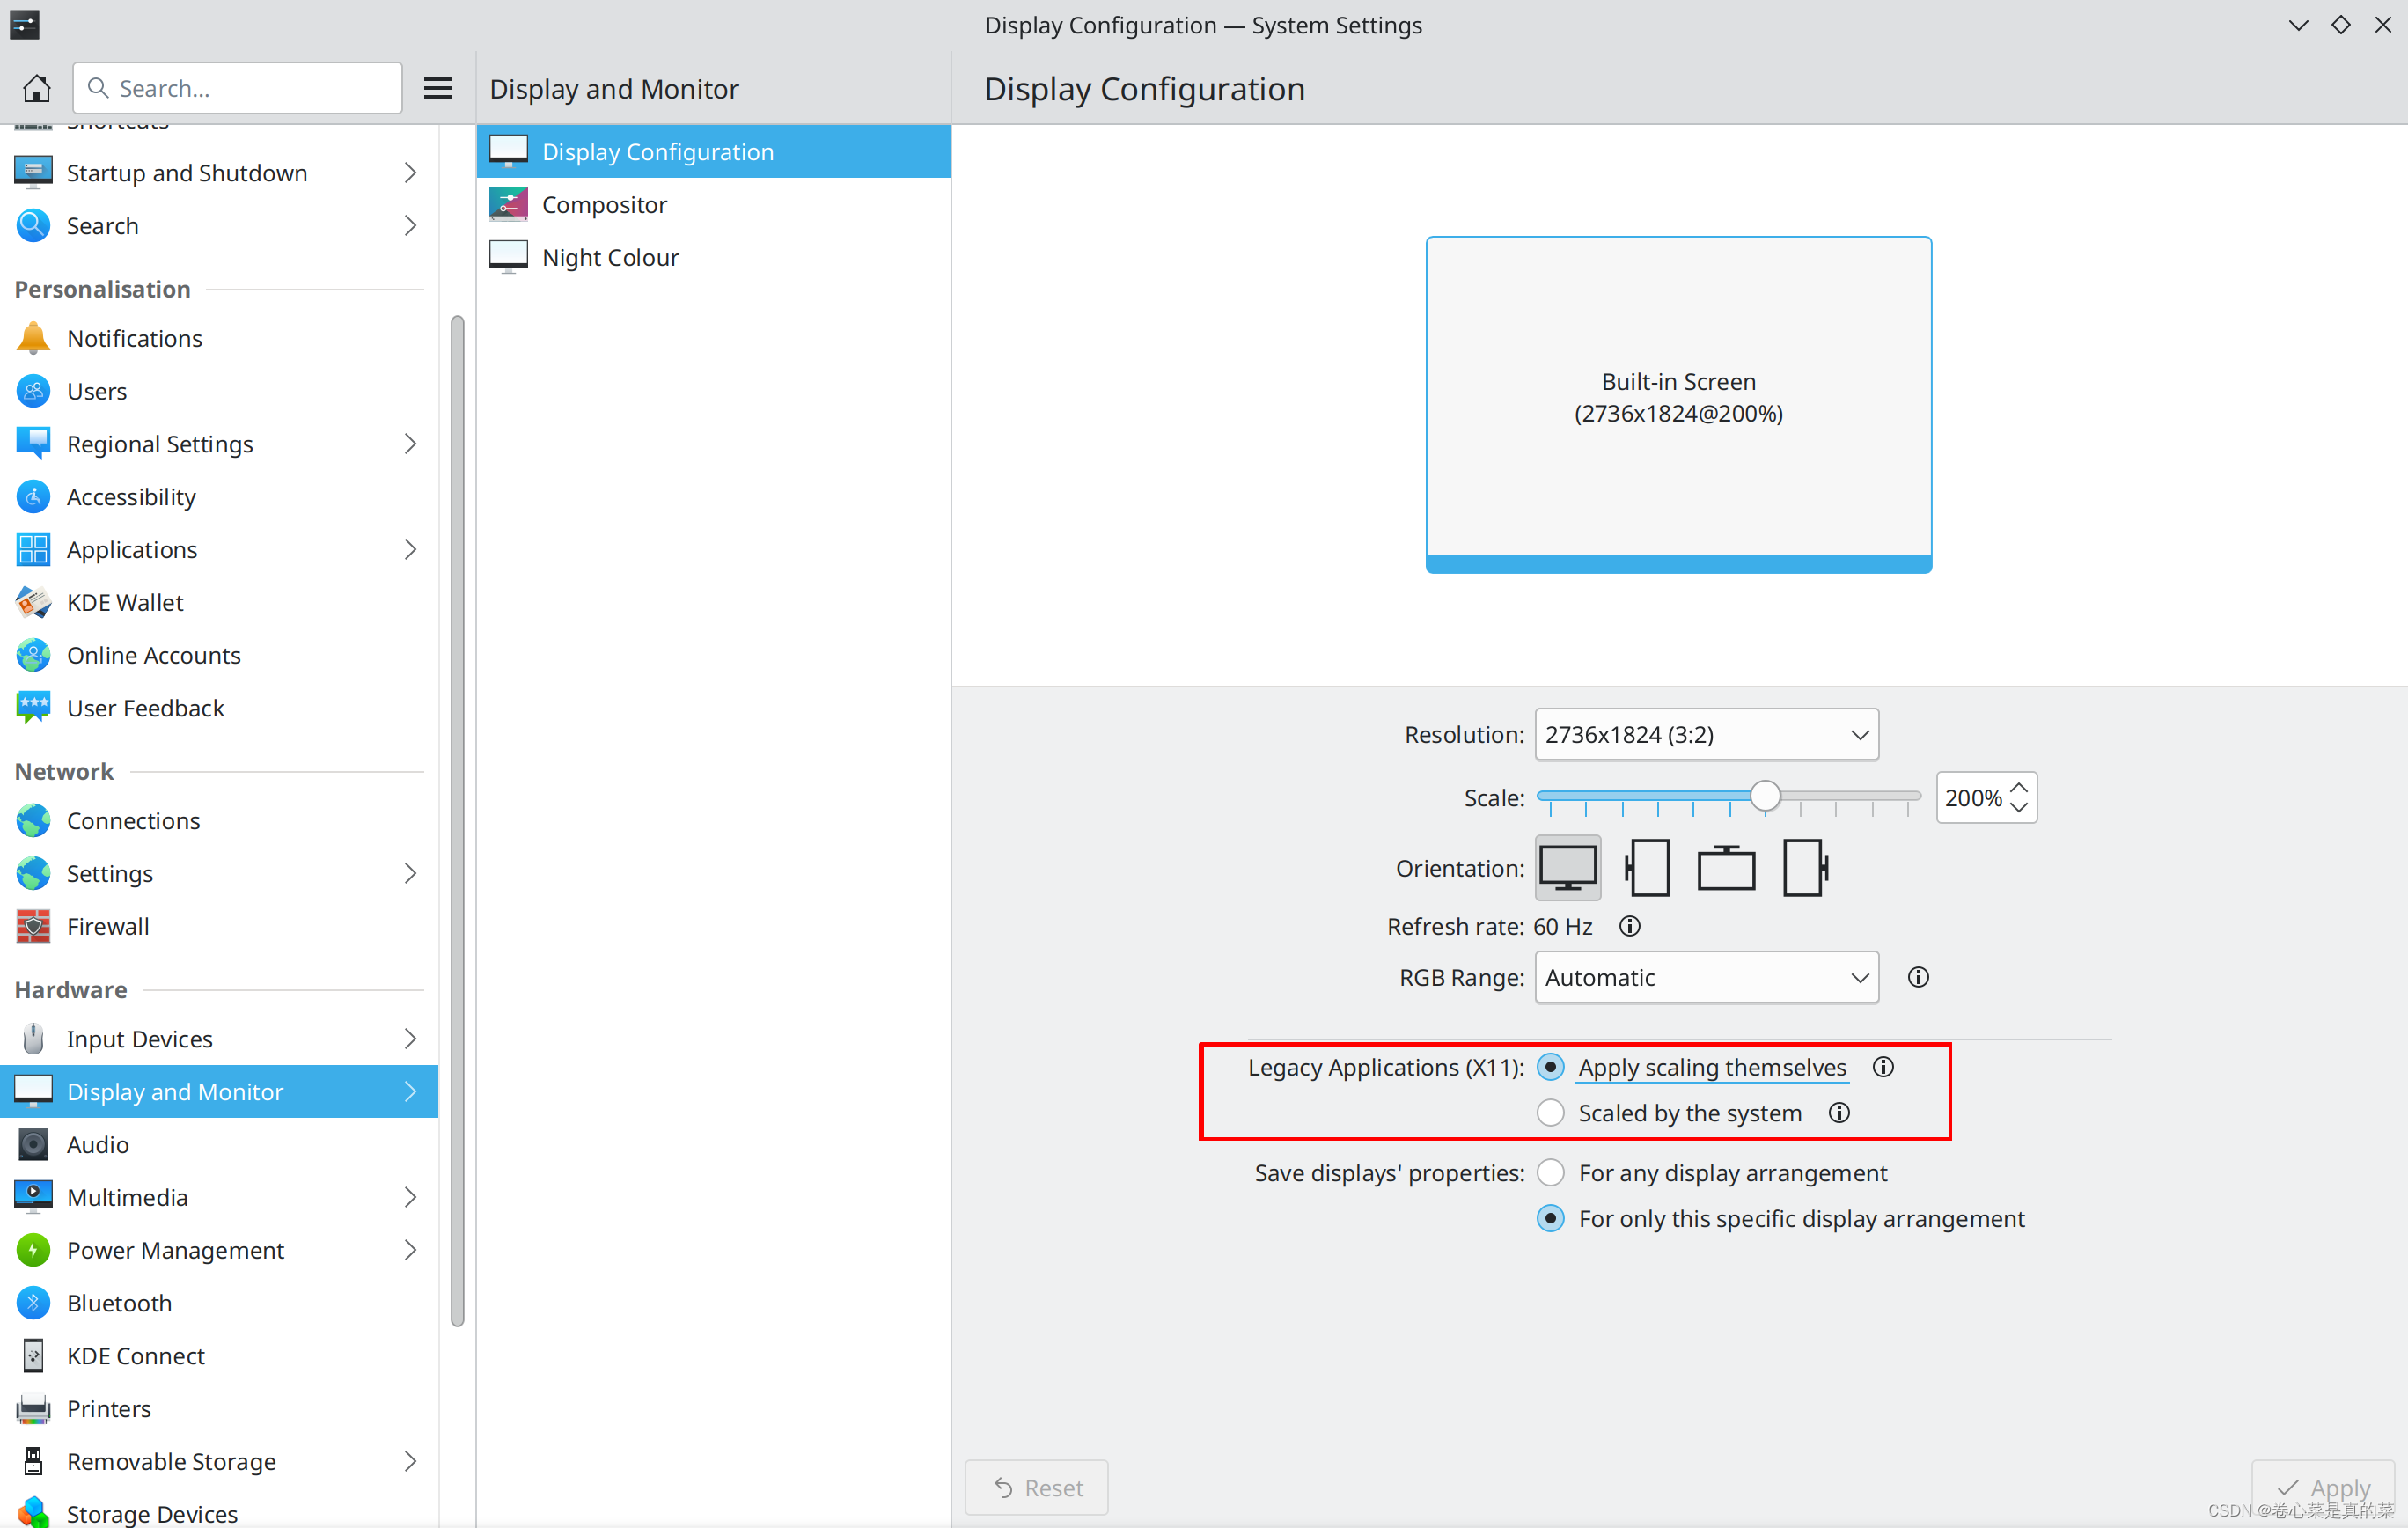Select Scaled by the system radio button
Screen dimensions: 2408x1528
coord(1550,1113)
